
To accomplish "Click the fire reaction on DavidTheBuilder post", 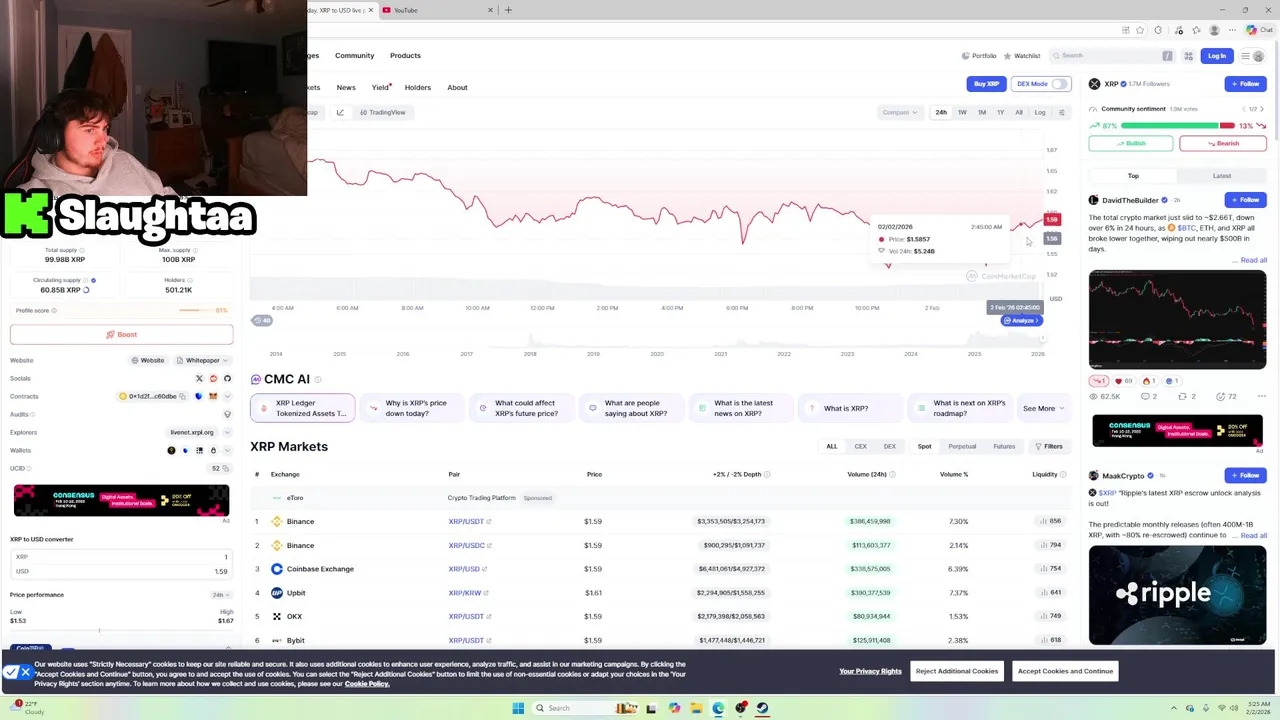I will 1148,381.
